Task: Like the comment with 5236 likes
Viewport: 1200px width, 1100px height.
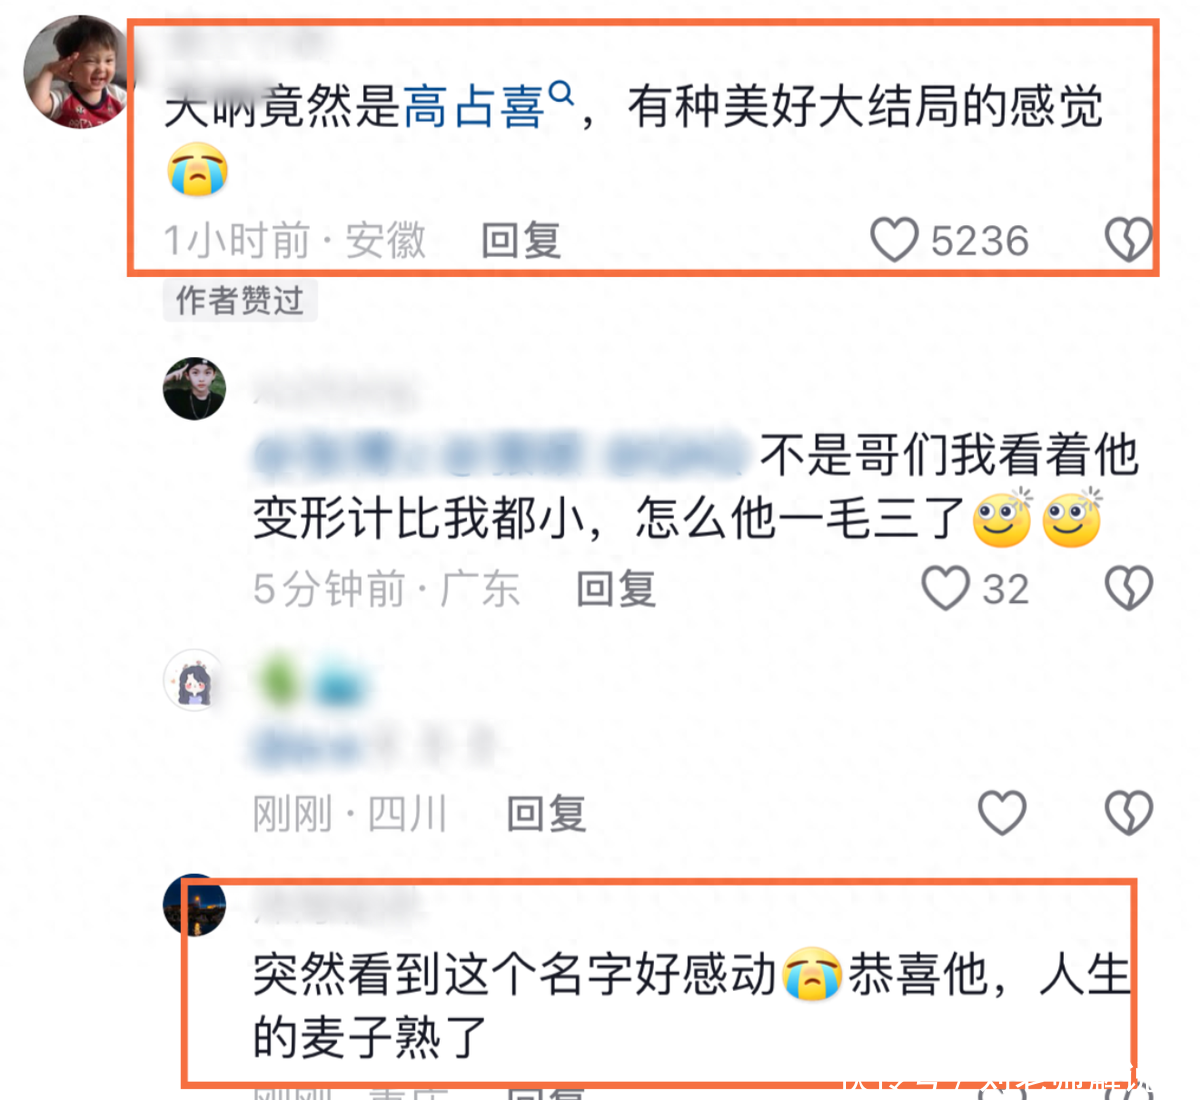Action: click(894, 240)
